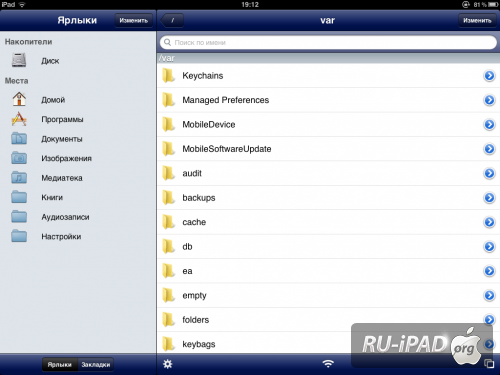The image size is (500, 375).
Task: Show details arrow for audit
Action: coord(489,173)
